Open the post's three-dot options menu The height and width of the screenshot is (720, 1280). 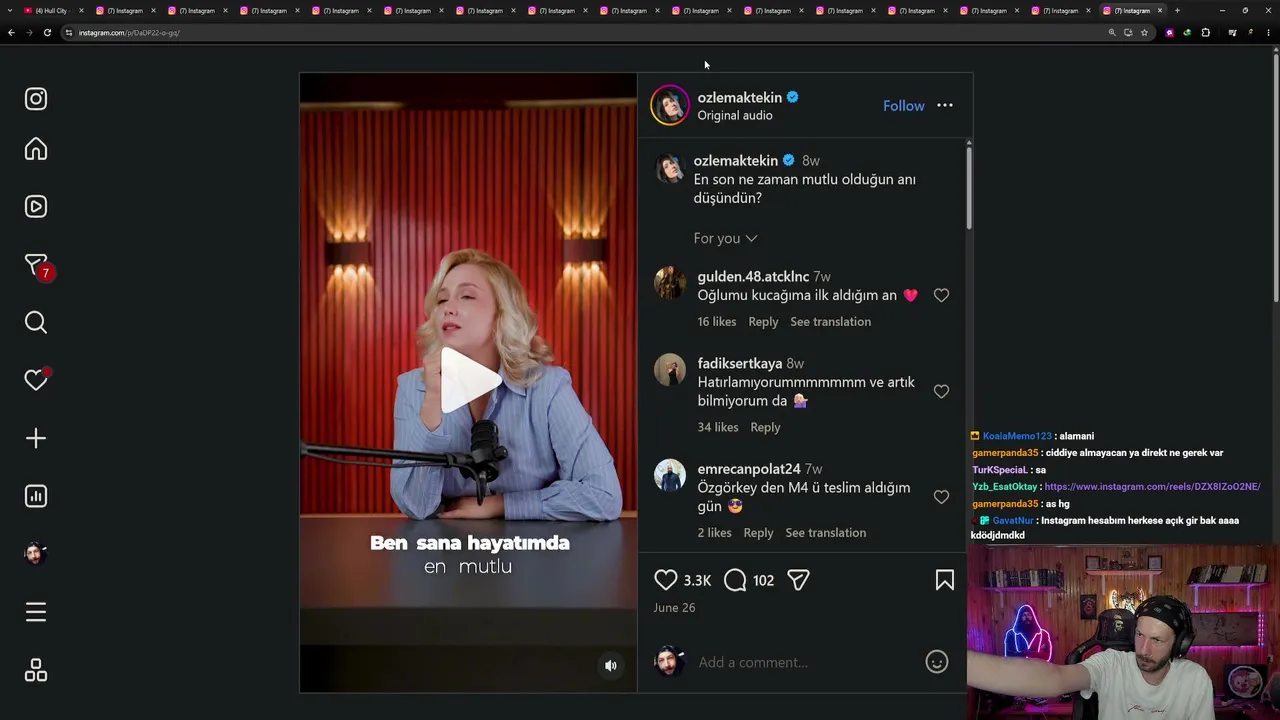pyautogui.click(x=945, y=106)
